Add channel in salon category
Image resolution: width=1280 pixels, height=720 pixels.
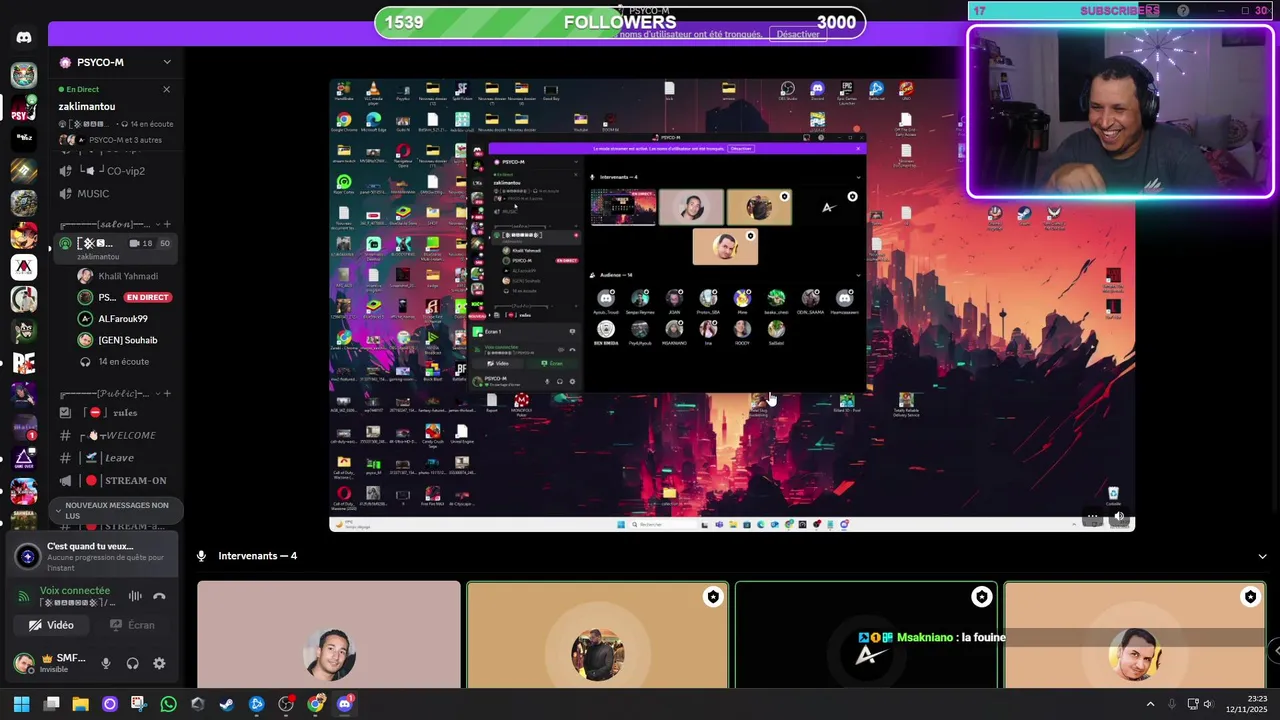point(167,224)
